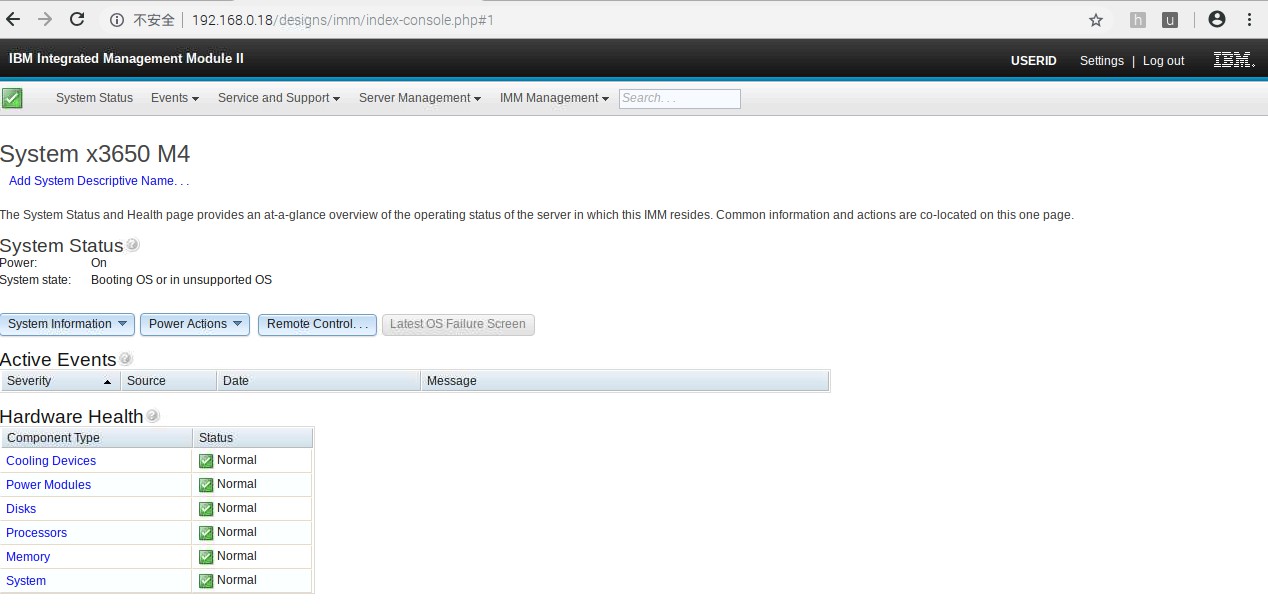This screenshot has width=1268, height=612.
Task: Open the IMM Management menu
Action: 553,97
